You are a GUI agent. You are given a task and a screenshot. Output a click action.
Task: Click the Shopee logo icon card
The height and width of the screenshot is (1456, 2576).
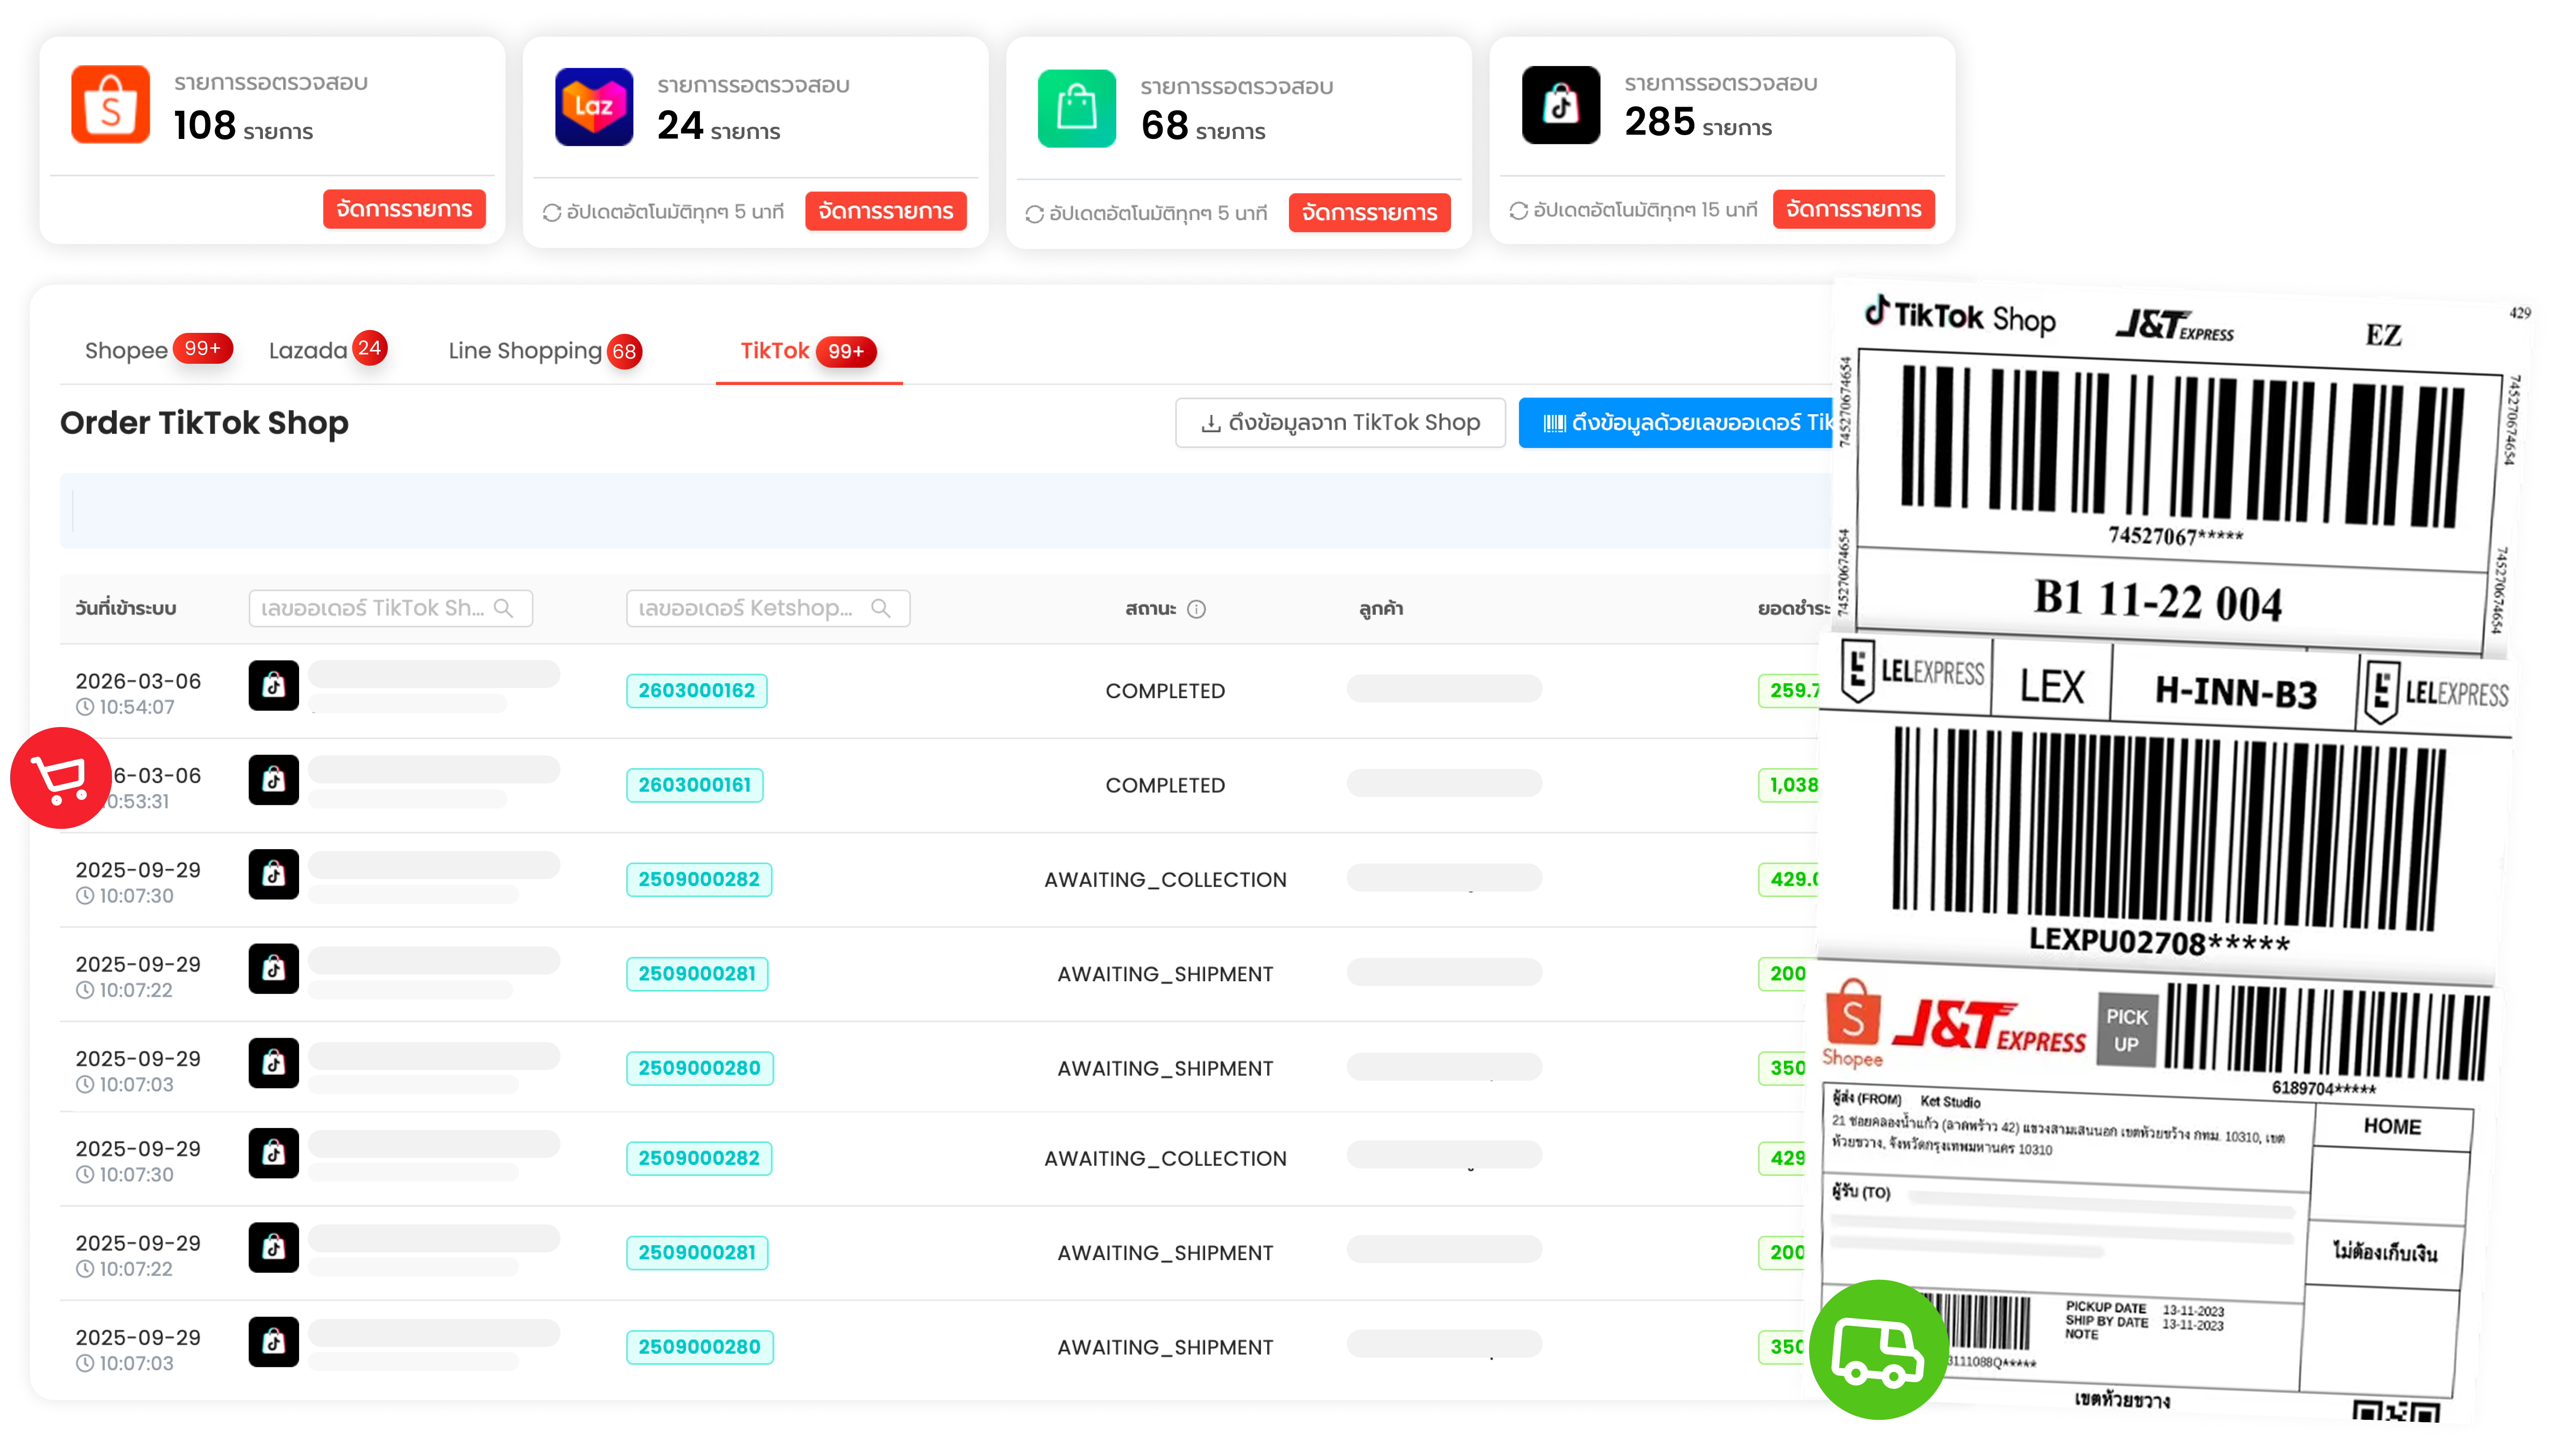coord(110,105)
